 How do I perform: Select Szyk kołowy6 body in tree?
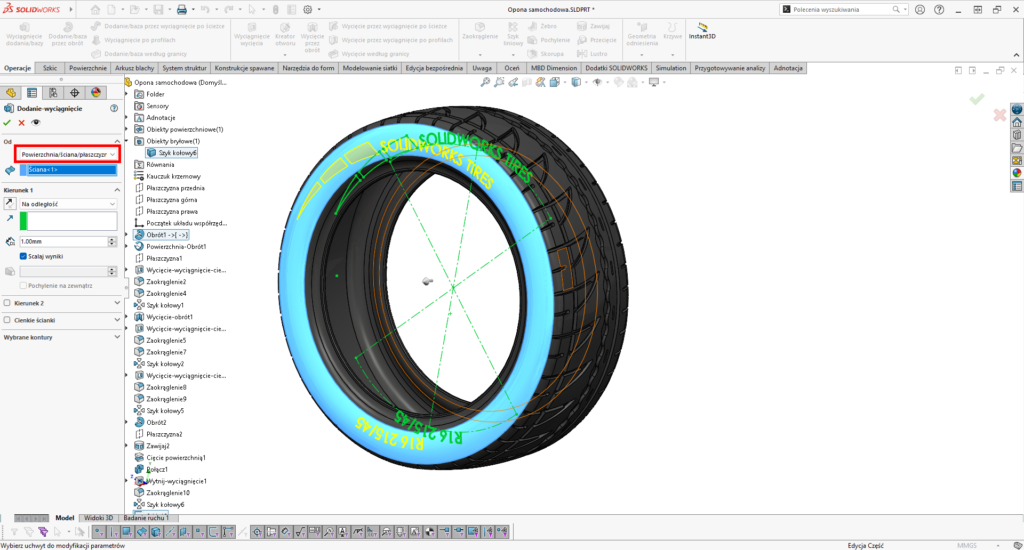click(172, 153)
